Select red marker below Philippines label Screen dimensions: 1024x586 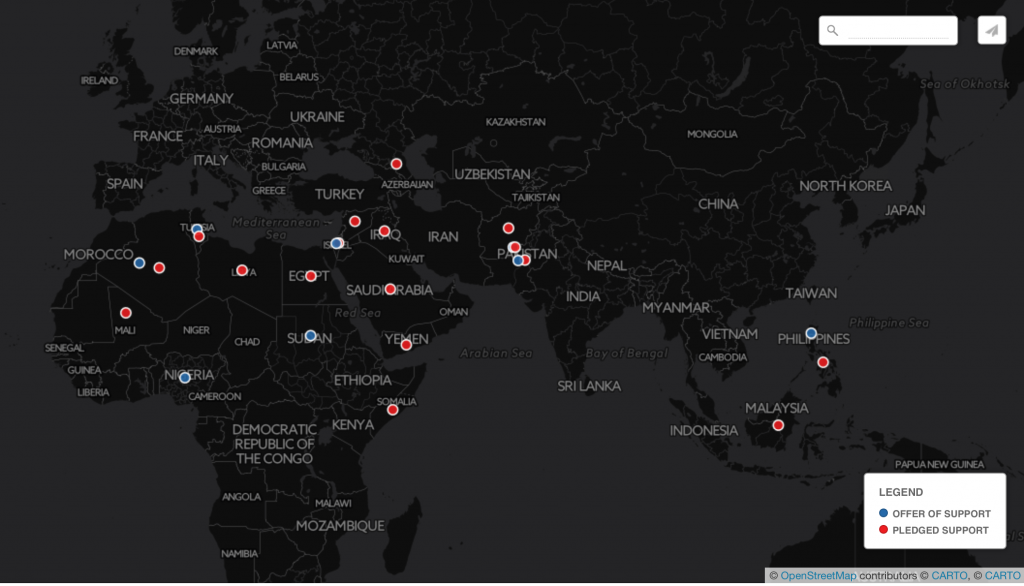coord(823,362)
